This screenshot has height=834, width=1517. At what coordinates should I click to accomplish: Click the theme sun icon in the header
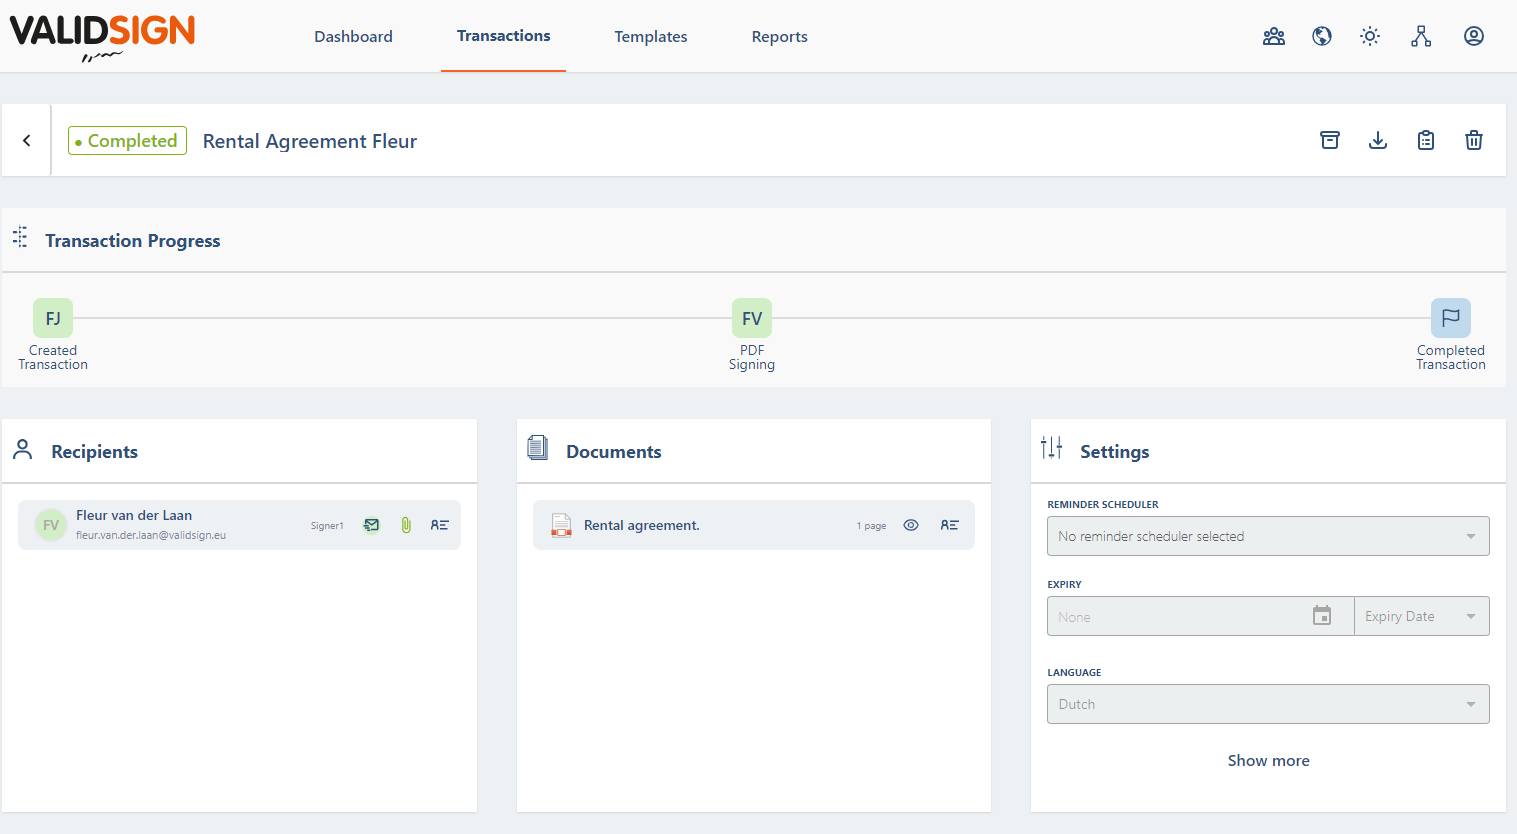click(x=1370, y=36)
